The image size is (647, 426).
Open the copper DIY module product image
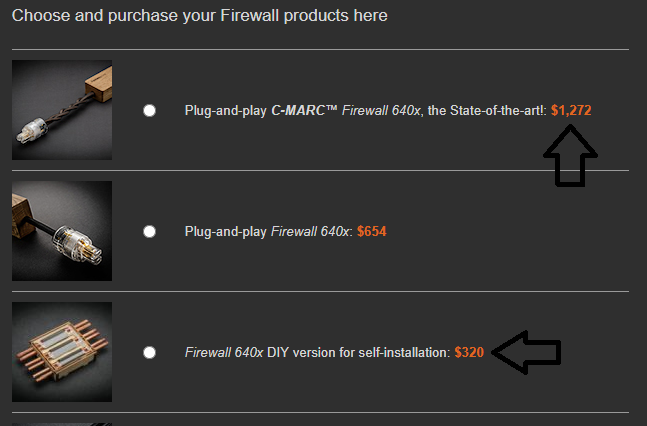pyautogui.click(x=62, y=352)
